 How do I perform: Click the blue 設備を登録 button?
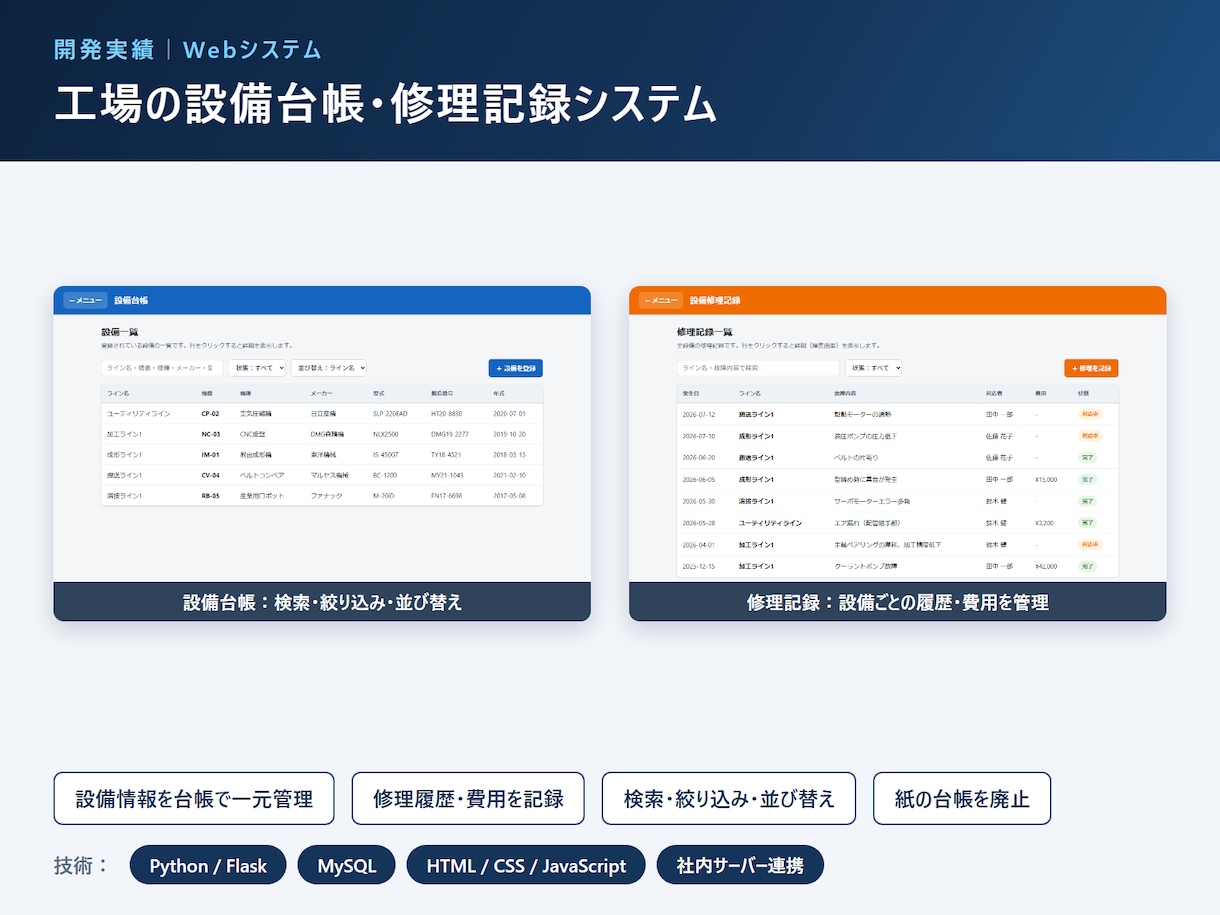[515, 368]
